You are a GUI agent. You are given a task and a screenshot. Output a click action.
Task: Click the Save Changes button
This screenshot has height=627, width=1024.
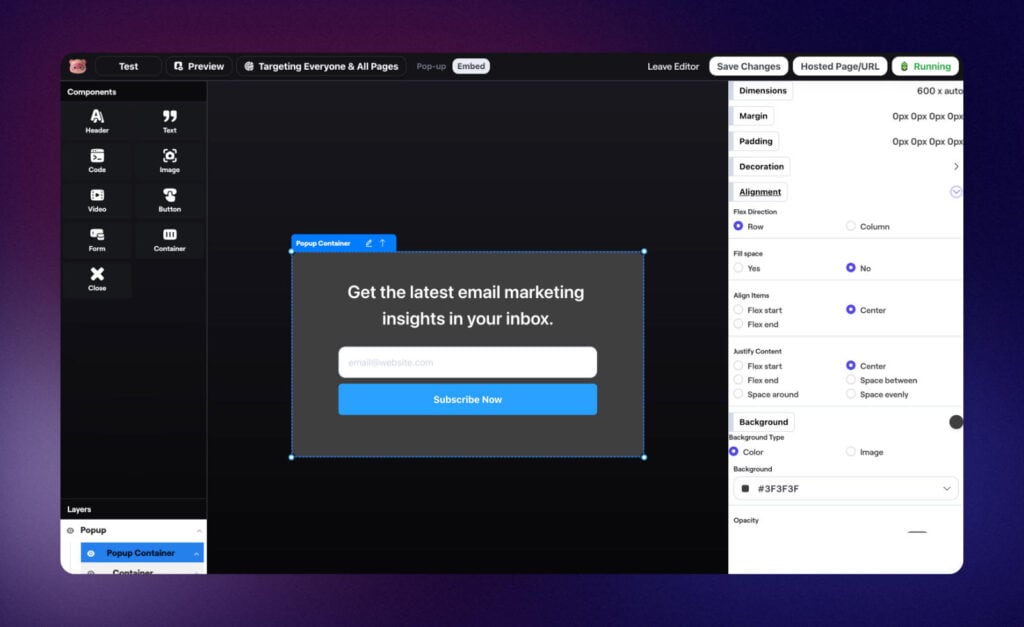click(x=748, y=67)
